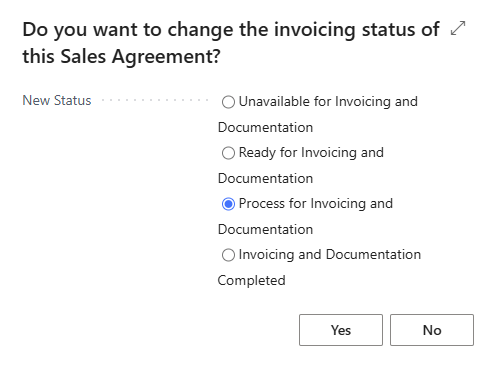Click the "Invoicing and Documentation" option text
Screen dimensions: 495x367
330,254
